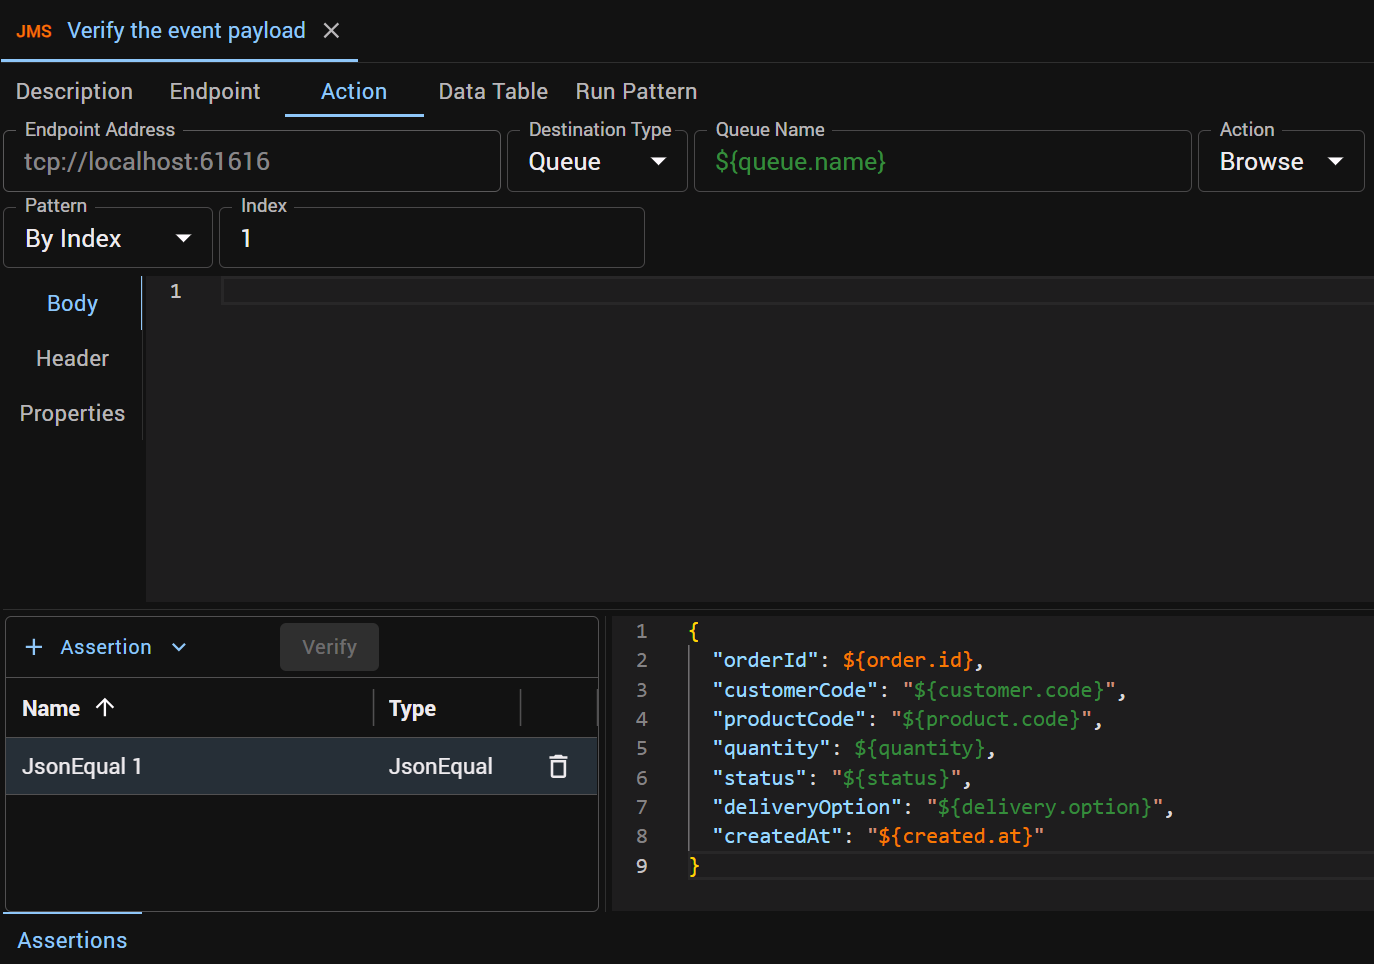Click the Index input field
Screen dimensions: 1374x964
pos(432,238)
